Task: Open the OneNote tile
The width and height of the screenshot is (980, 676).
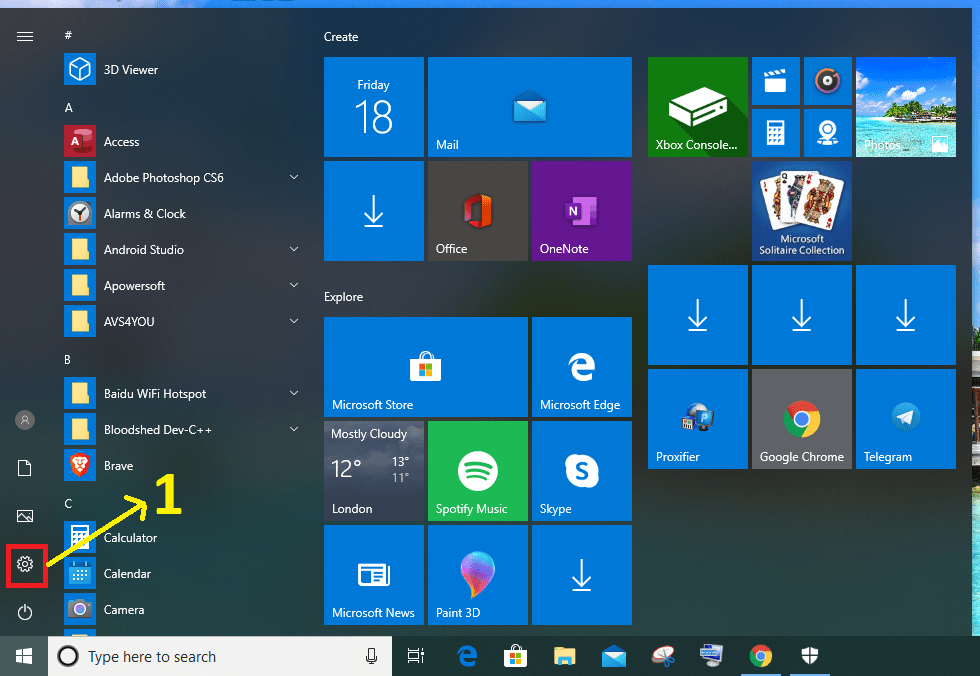Action: click(x=582, y=211)
